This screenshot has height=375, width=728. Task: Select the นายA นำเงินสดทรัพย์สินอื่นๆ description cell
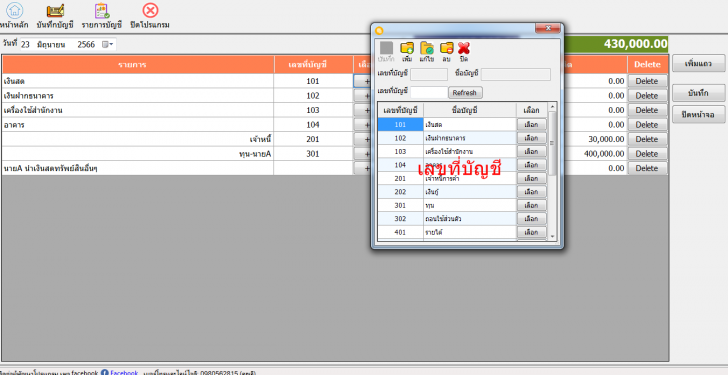pyautogui.click(x=138, y=168)
